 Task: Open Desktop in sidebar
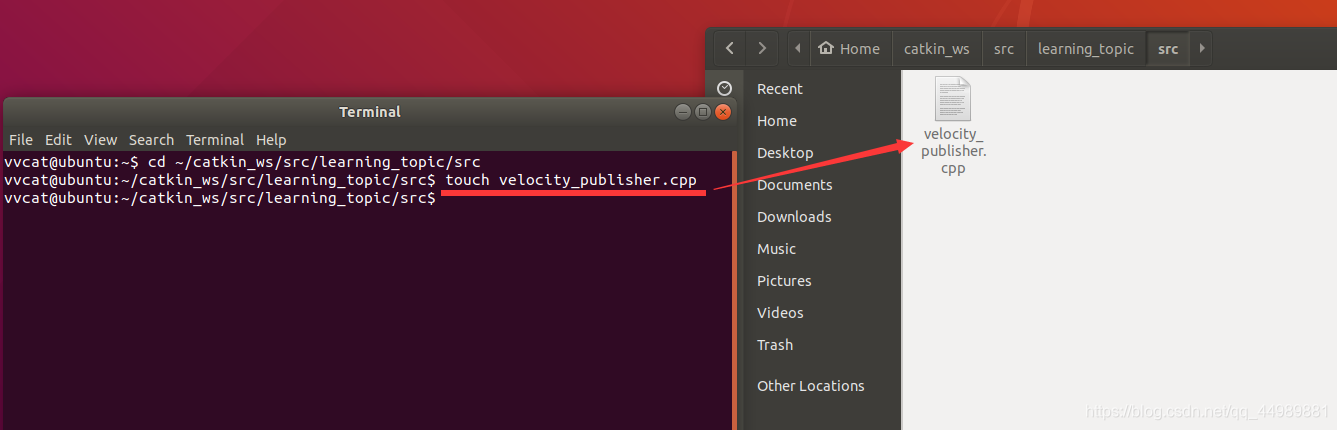tap(785, 153)
